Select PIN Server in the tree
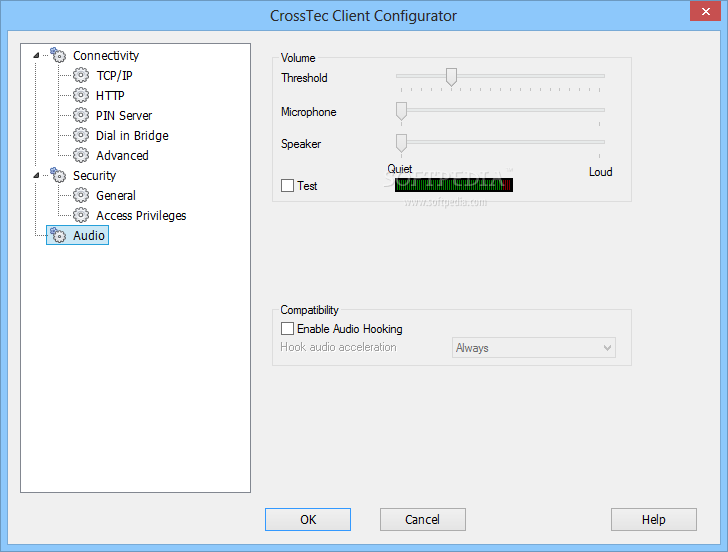The width and height of the screenshot is (728, 552). (x=124, y=116)
